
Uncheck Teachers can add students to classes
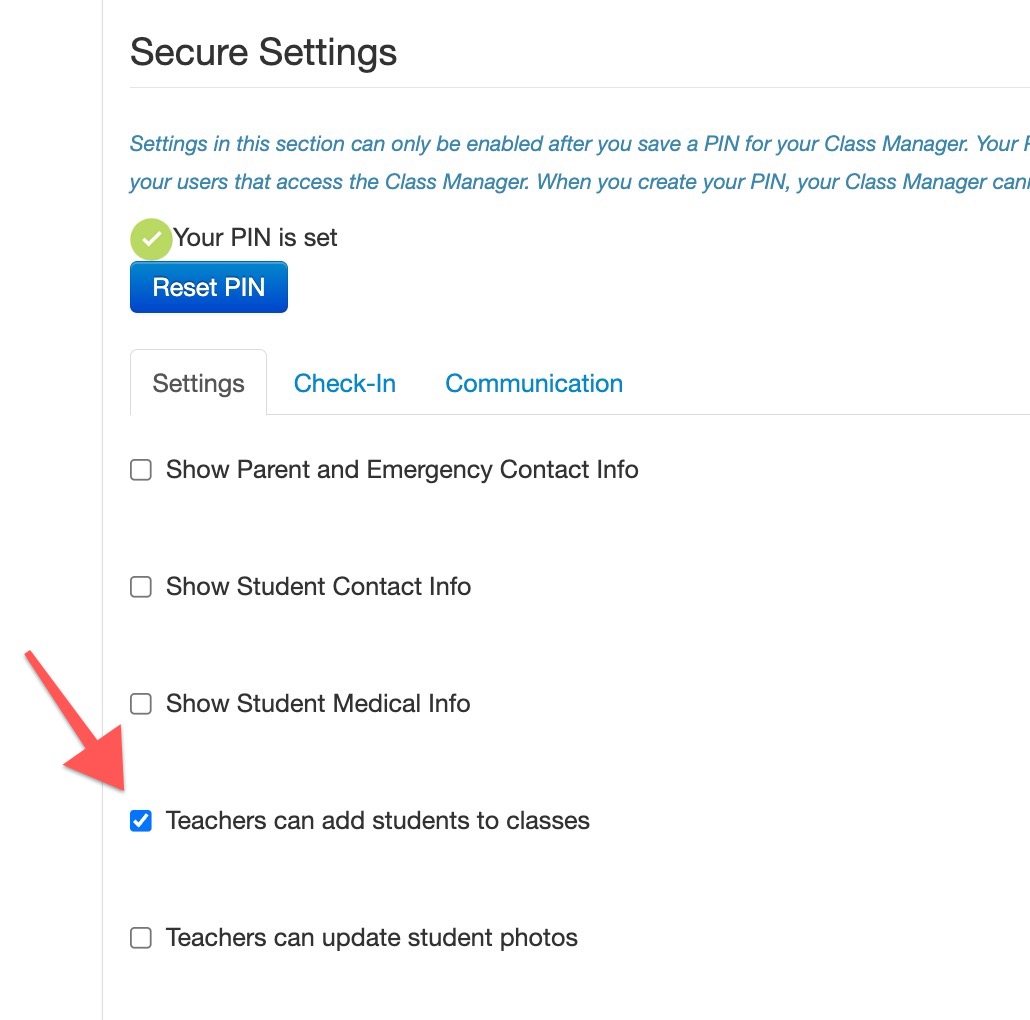pos(141,820)
